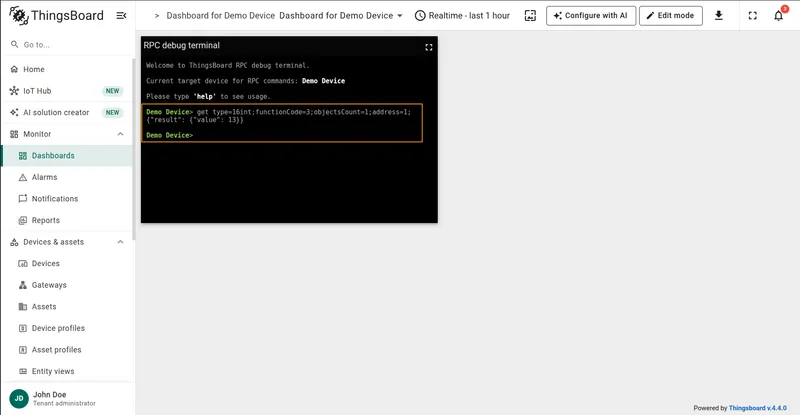This screenshot has width=800, height=415.
Task: Open the Go to search field
Action: (x=67, y=44)
